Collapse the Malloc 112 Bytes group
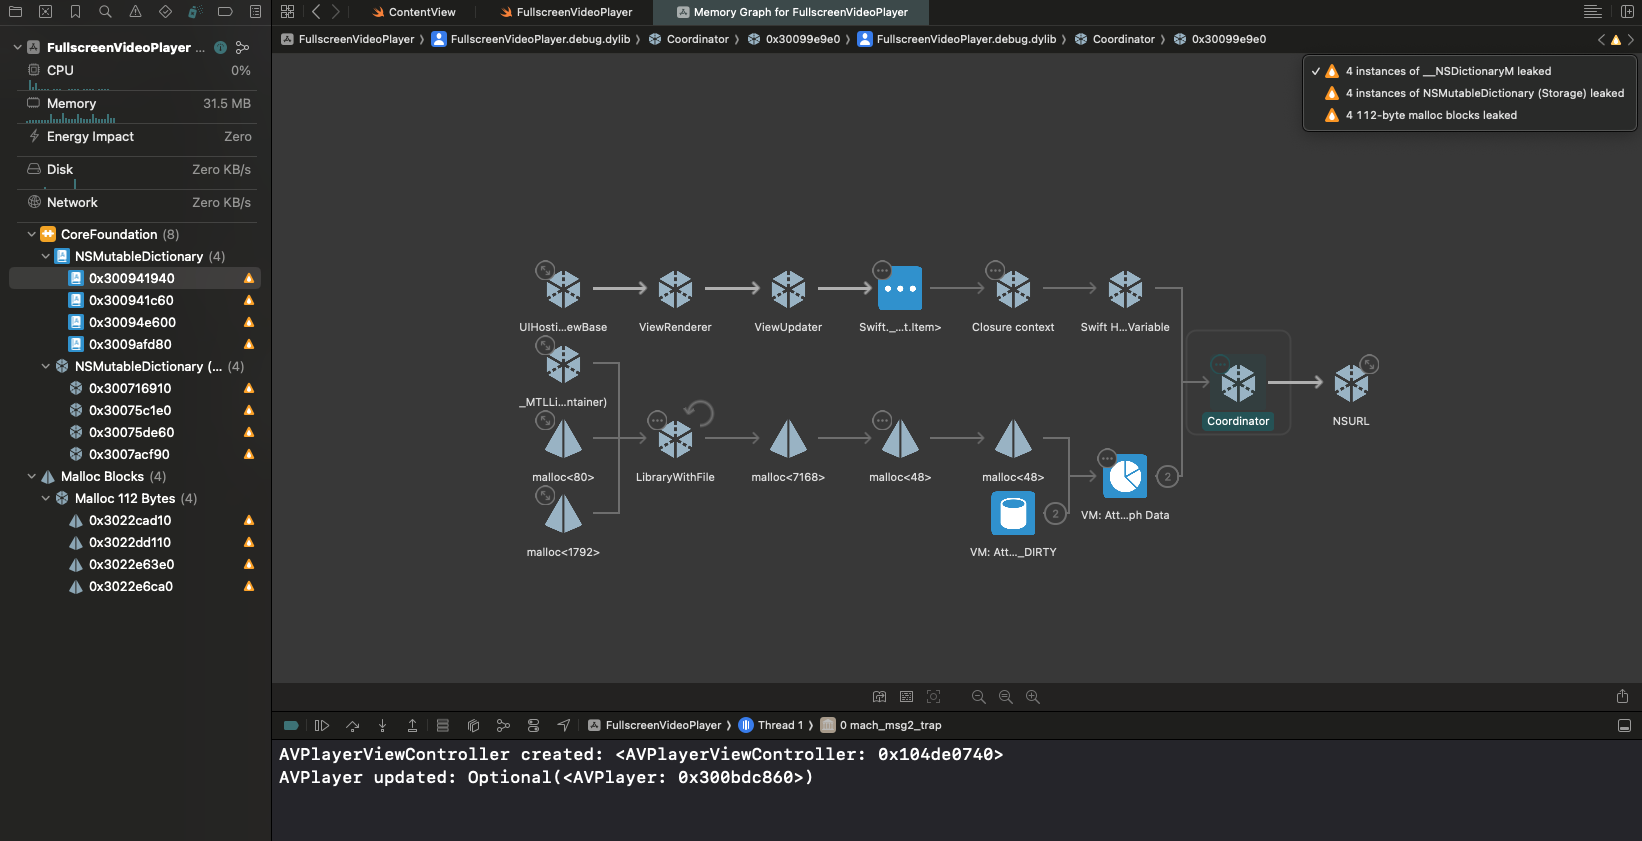The height and width of the screenshot is (841, 1642). coord(46,498)
